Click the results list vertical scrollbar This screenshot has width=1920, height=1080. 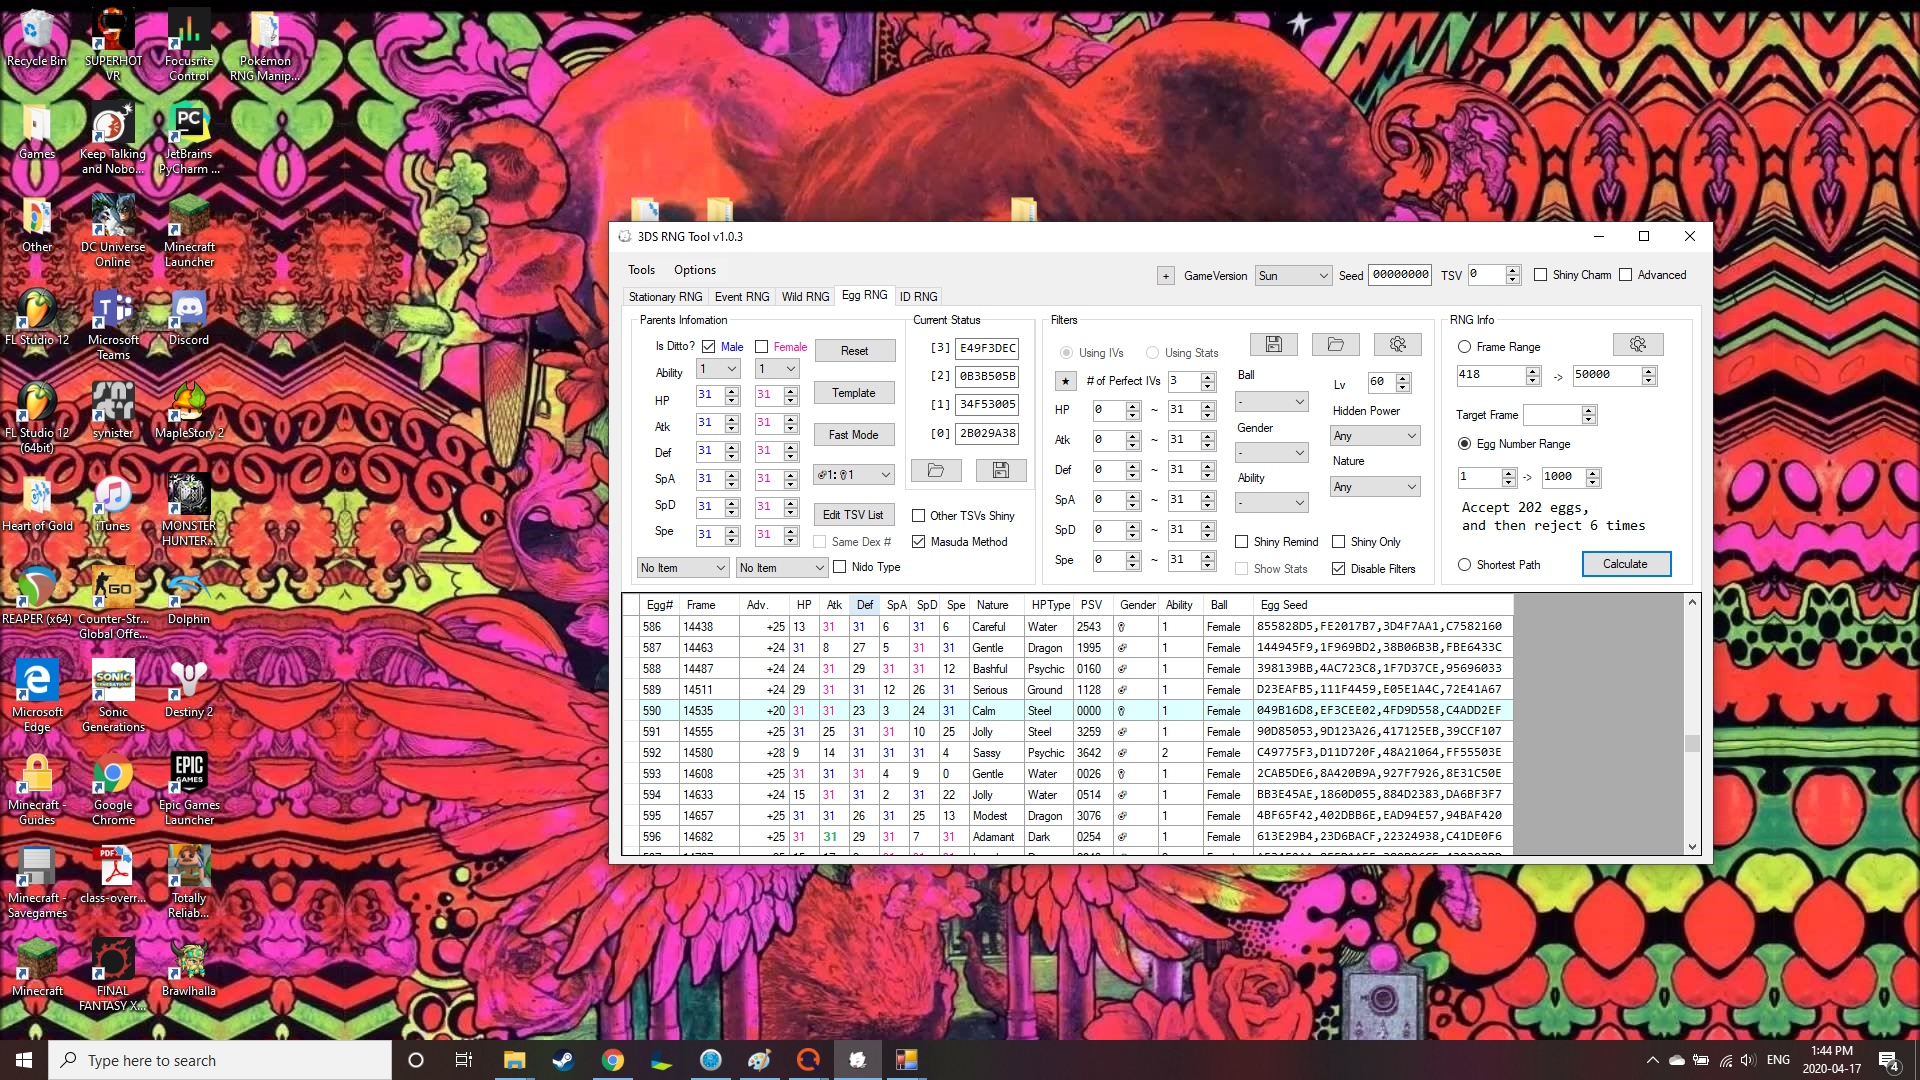pos(1692,725)
